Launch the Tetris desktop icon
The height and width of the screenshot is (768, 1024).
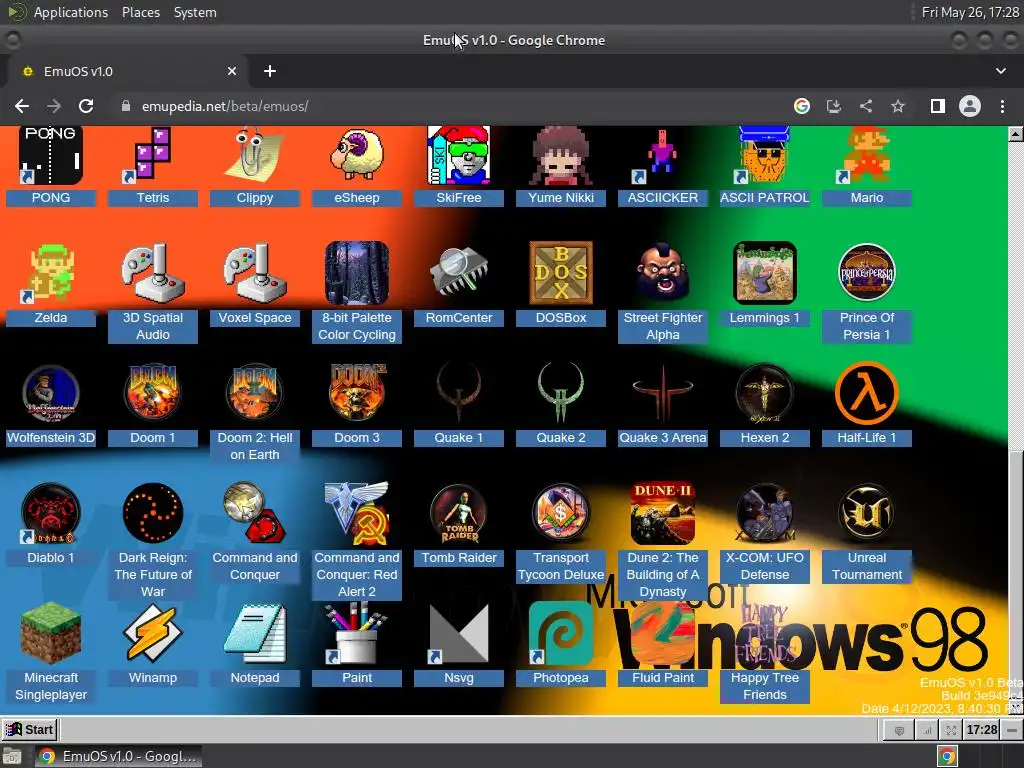153,156
